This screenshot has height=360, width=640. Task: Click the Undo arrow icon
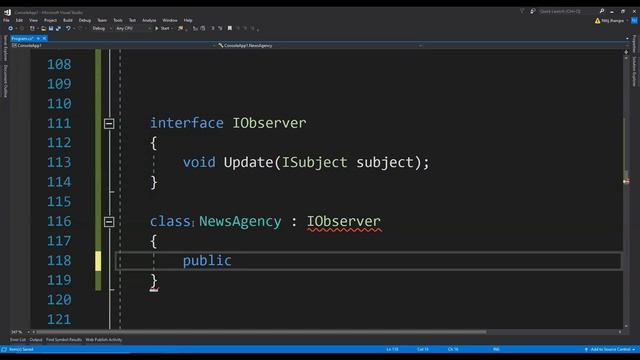pyautogui.click(x=68, y=29)
